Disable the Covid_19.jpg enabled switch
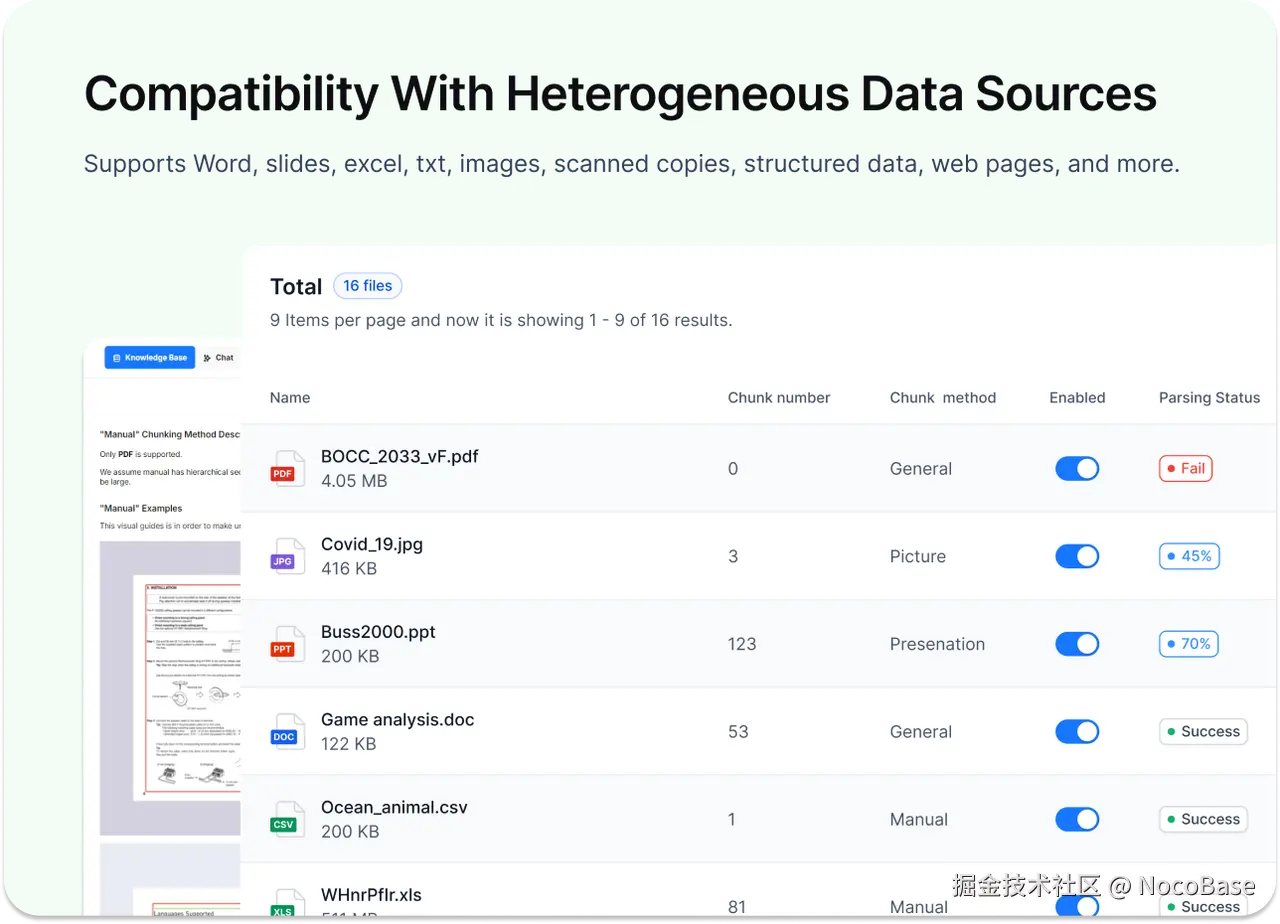Screen dimensions: 1280x924 pos(1077,556)
